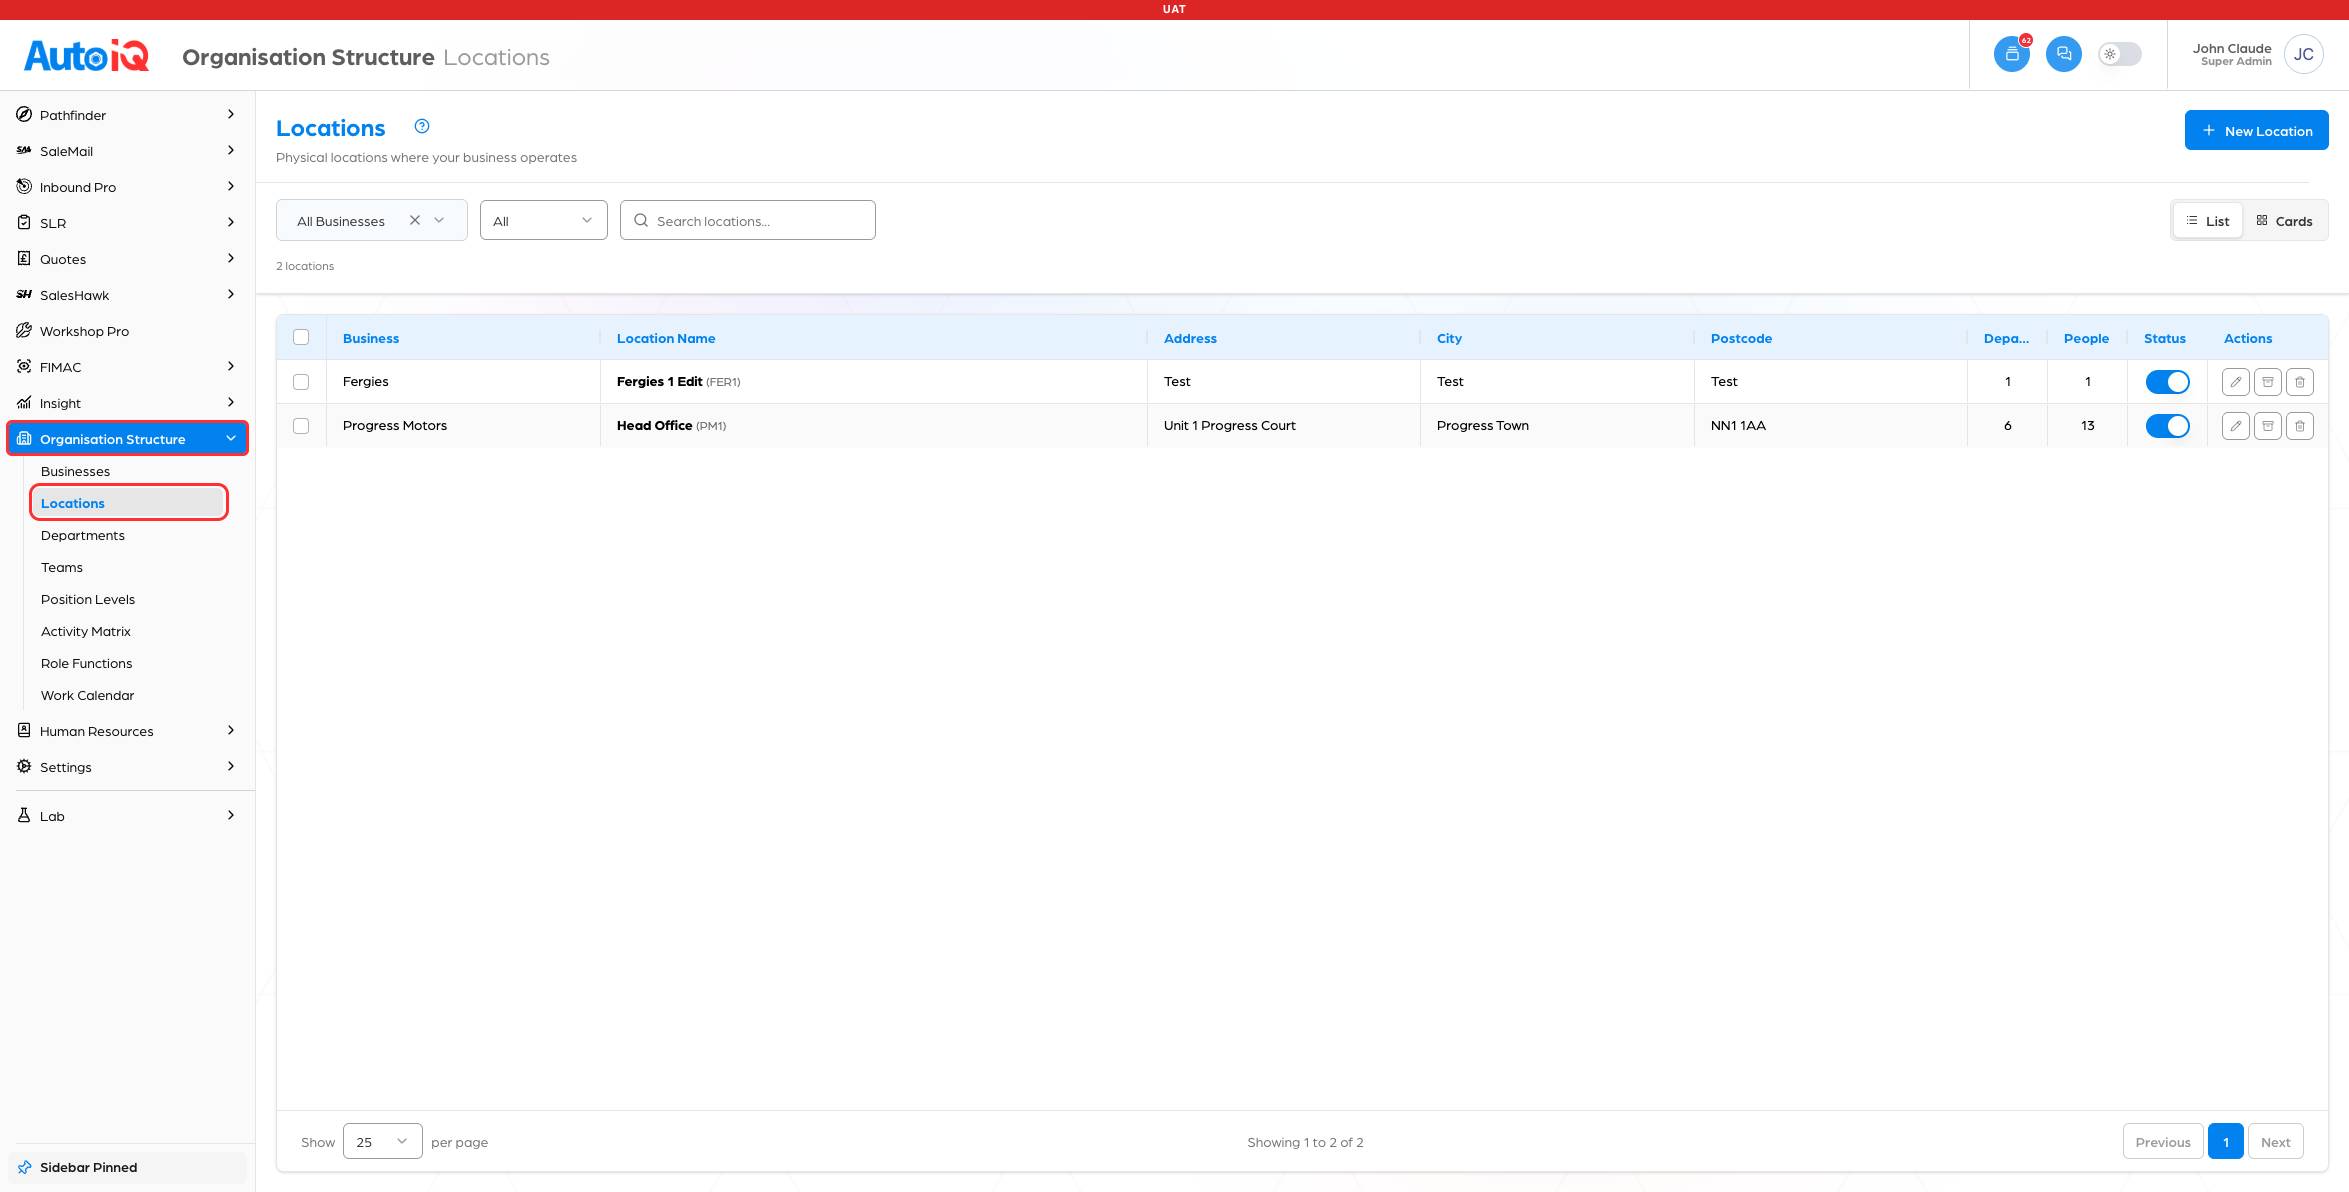The width and height of the screenshot is (2349, 1192).
Task: Click the Sidebar Pinned pin icon
Action: coord(24,1167)
